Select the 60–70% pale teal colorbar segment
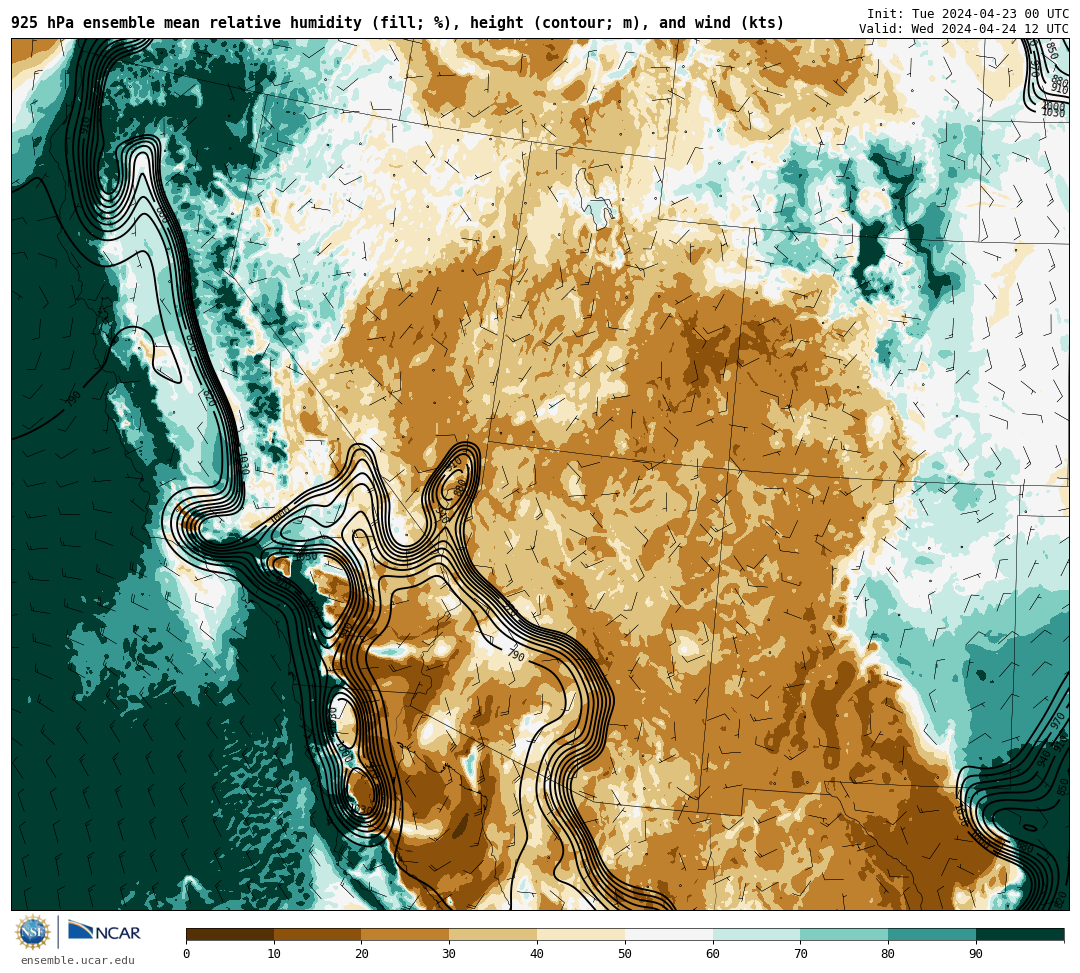 tap(757, 934)
